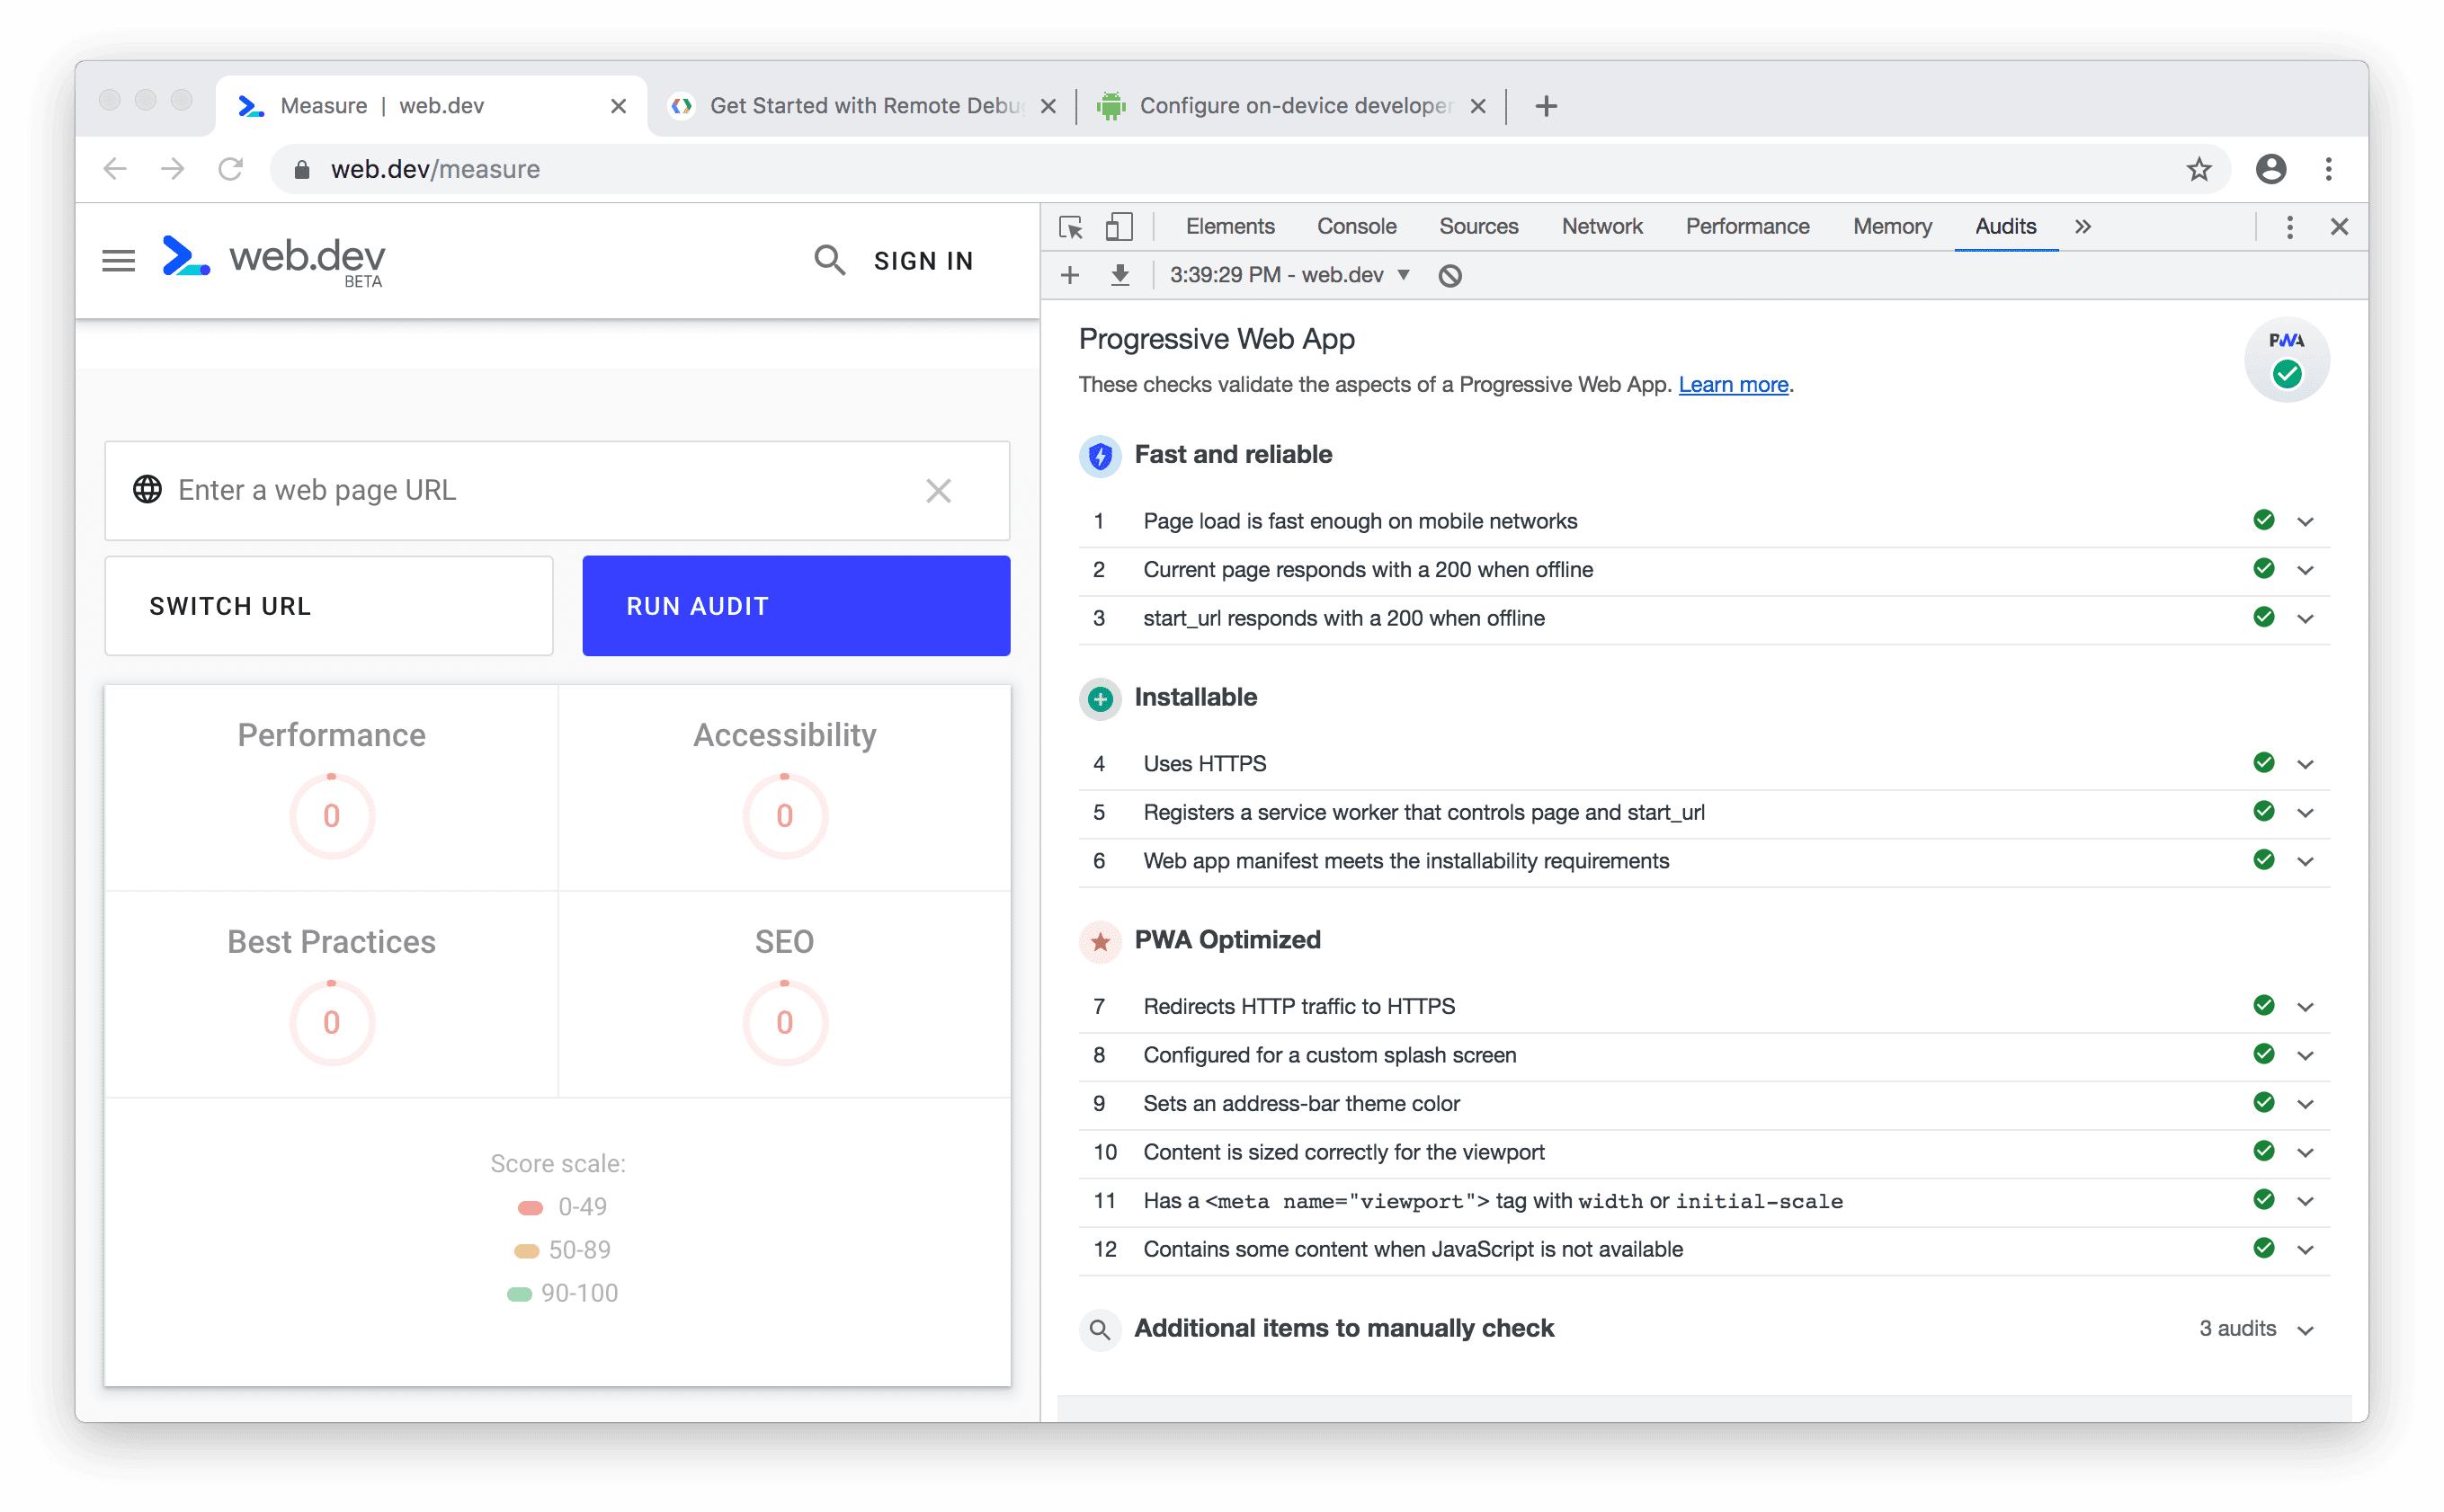Screen dimensions: 2444x1512
Task: Click the PWA Optimized star icon
Action: coord(1102,939)
